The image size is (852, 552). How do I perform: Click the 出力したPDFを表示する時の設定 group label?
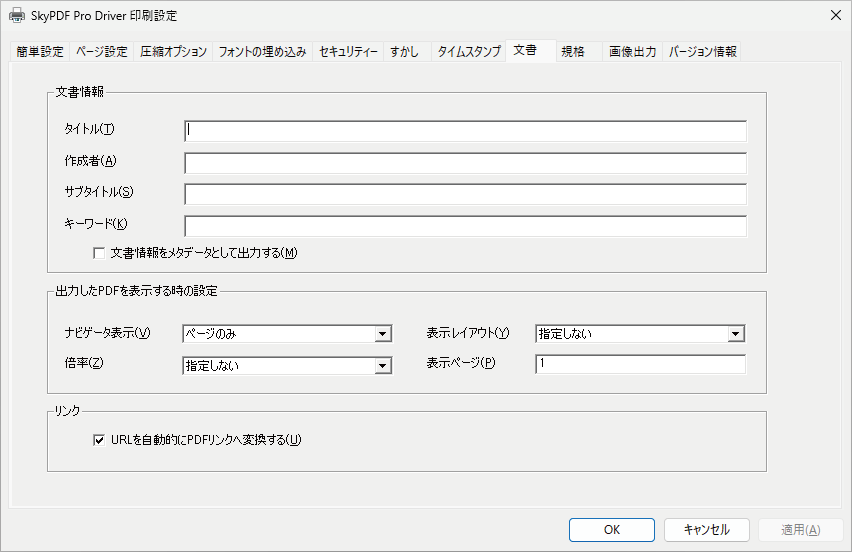(x=136, y=291)
